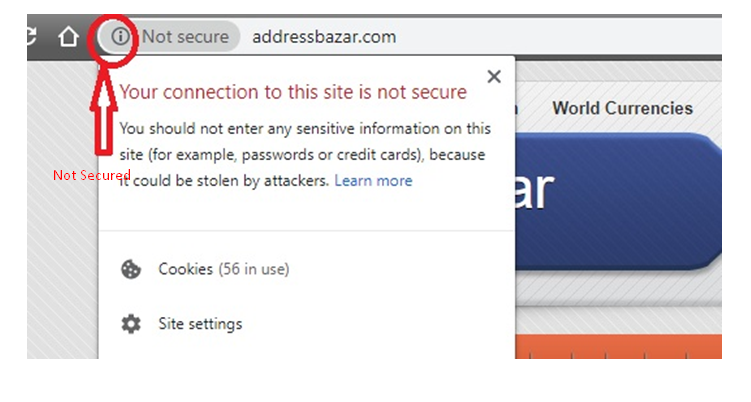Screen dimensions: 751x402
Task: Click the "Not secure" chip label
Action: click(185, 38)
